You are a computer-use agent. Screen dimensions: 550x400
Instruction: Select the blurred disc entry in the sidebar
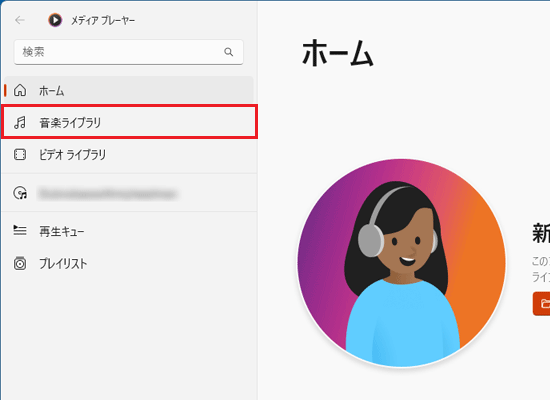pyautogui.click(x=129, y=193)
